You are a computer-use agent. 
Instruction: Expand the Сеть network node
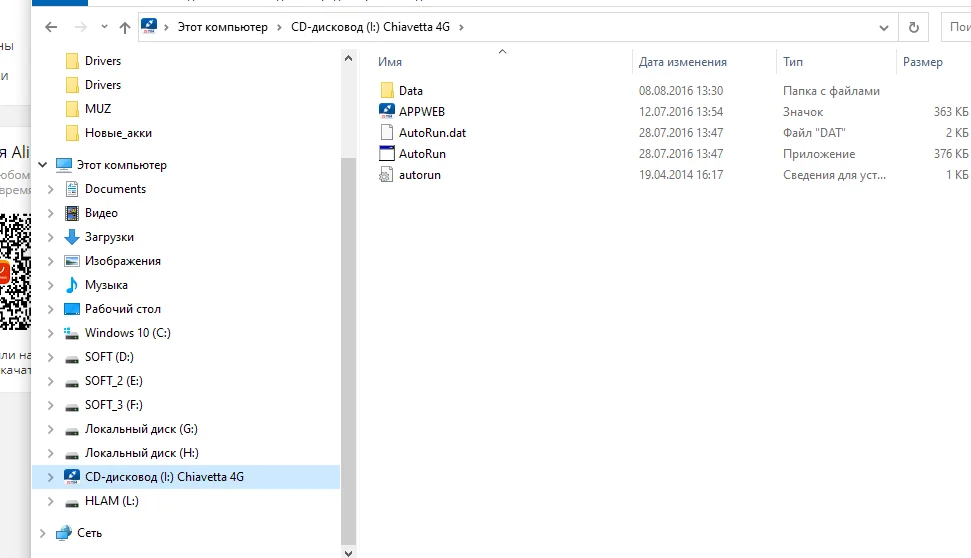point(43,533)
